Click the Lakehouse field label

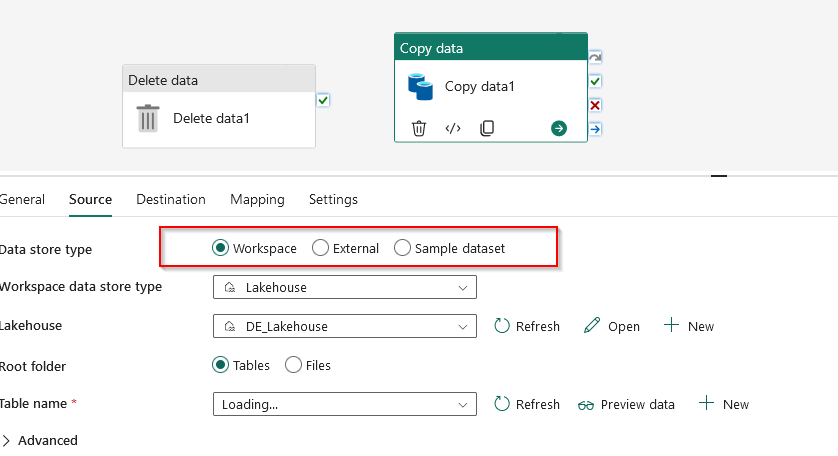[x=30, y=326]
